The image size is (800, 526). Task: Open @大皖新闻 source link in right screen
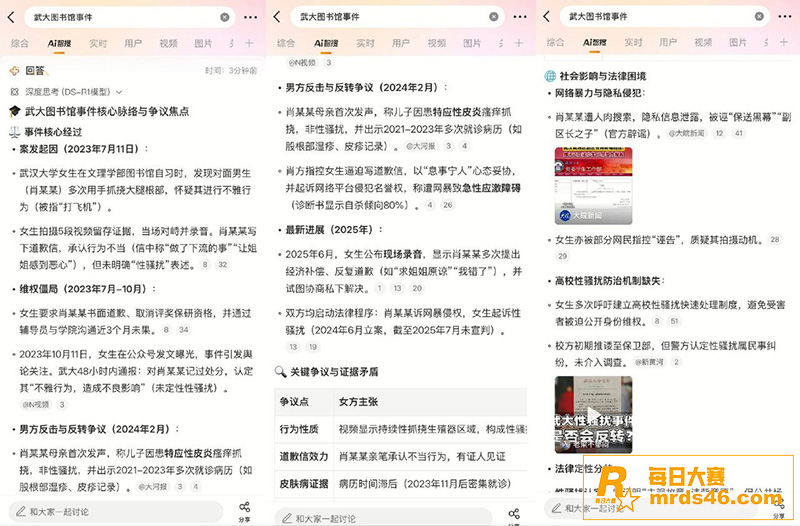pyautogui.click(x=687, y=134)
